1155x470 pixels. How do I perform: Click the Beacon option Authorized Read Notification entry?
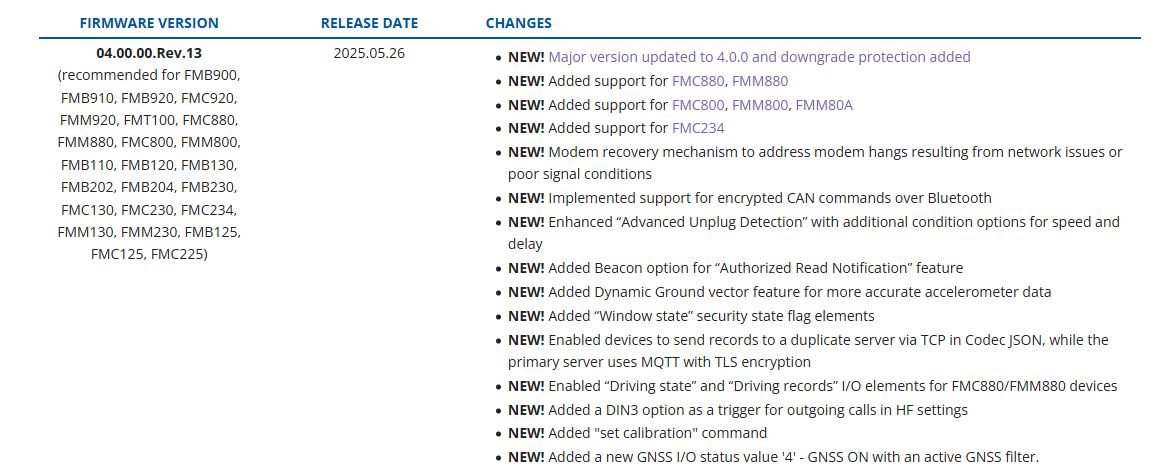pos(735,268)
